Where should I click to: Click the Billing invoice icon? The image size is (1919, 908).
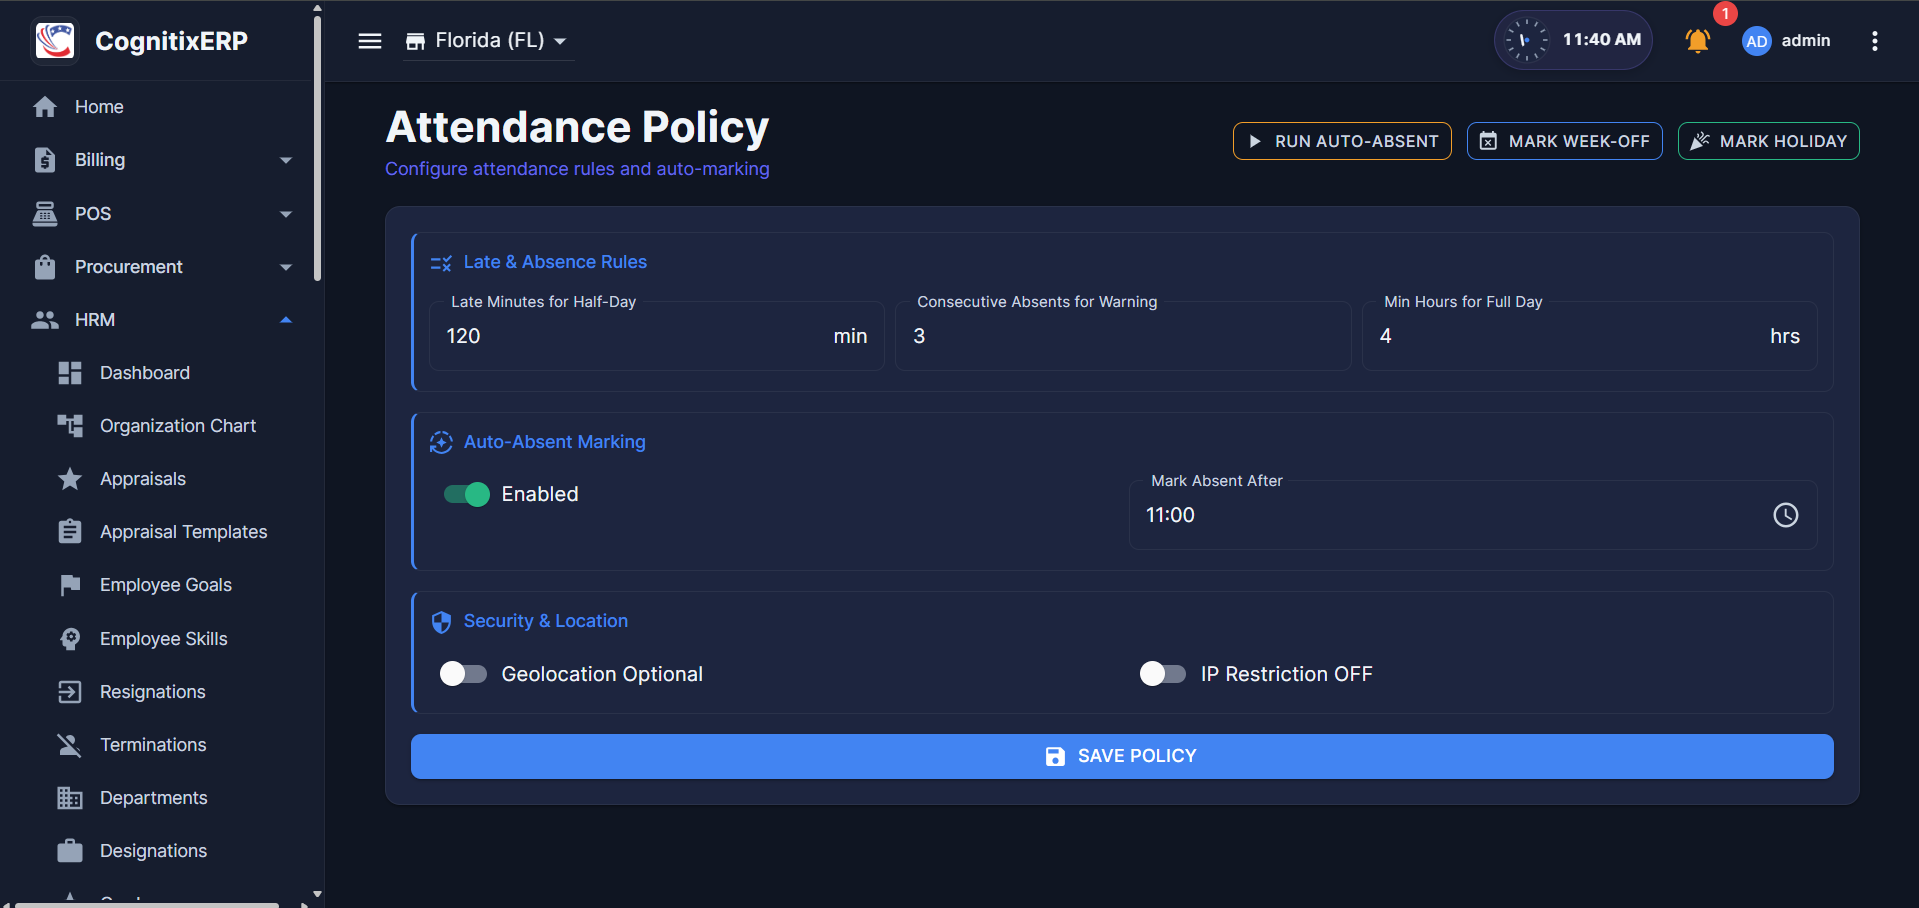(45, 160)
